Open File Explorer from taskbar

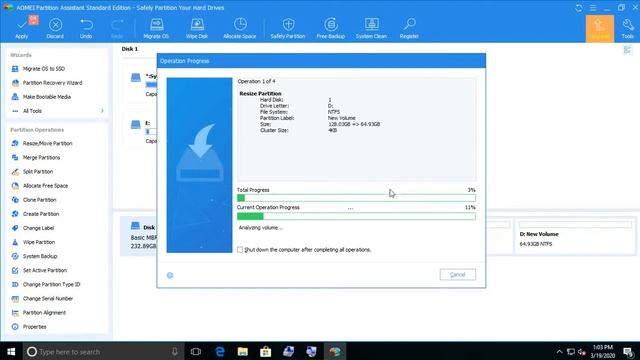click(x=243, y=351)
